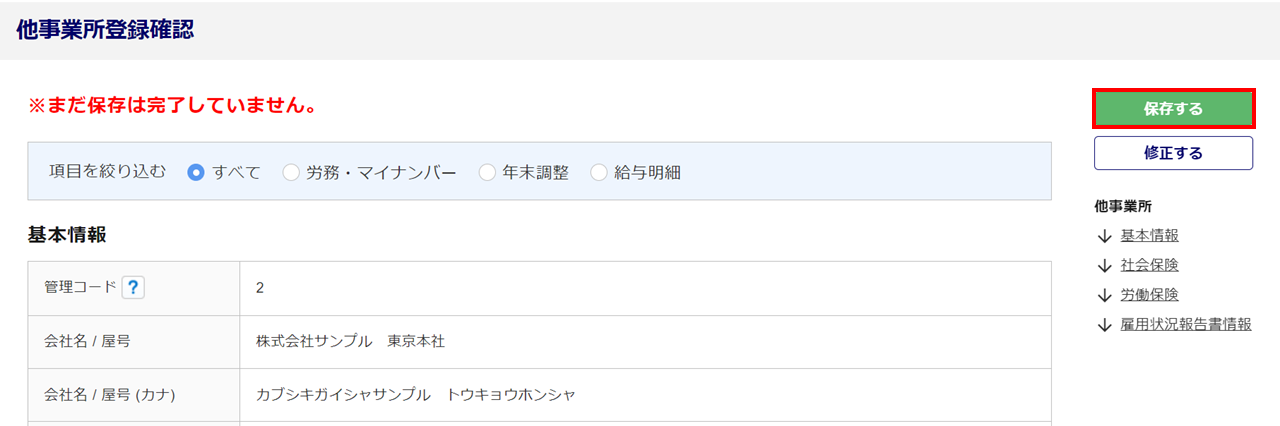Click the kana value カブシキガイシャサンプル トウキョウホンシャ
The width and height of the screenshot is (1280, 426).
415,395
